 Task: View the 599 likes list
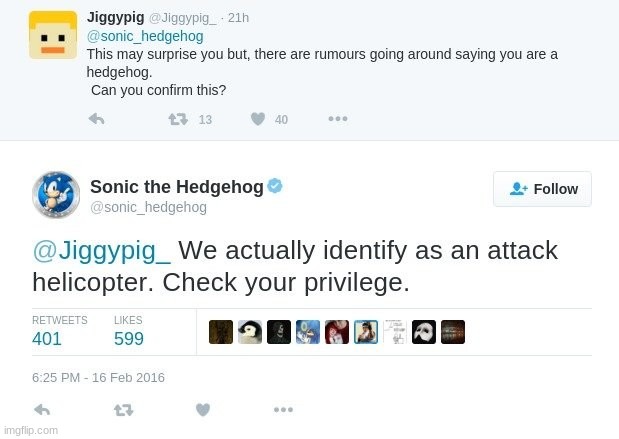tap(129, 339)
